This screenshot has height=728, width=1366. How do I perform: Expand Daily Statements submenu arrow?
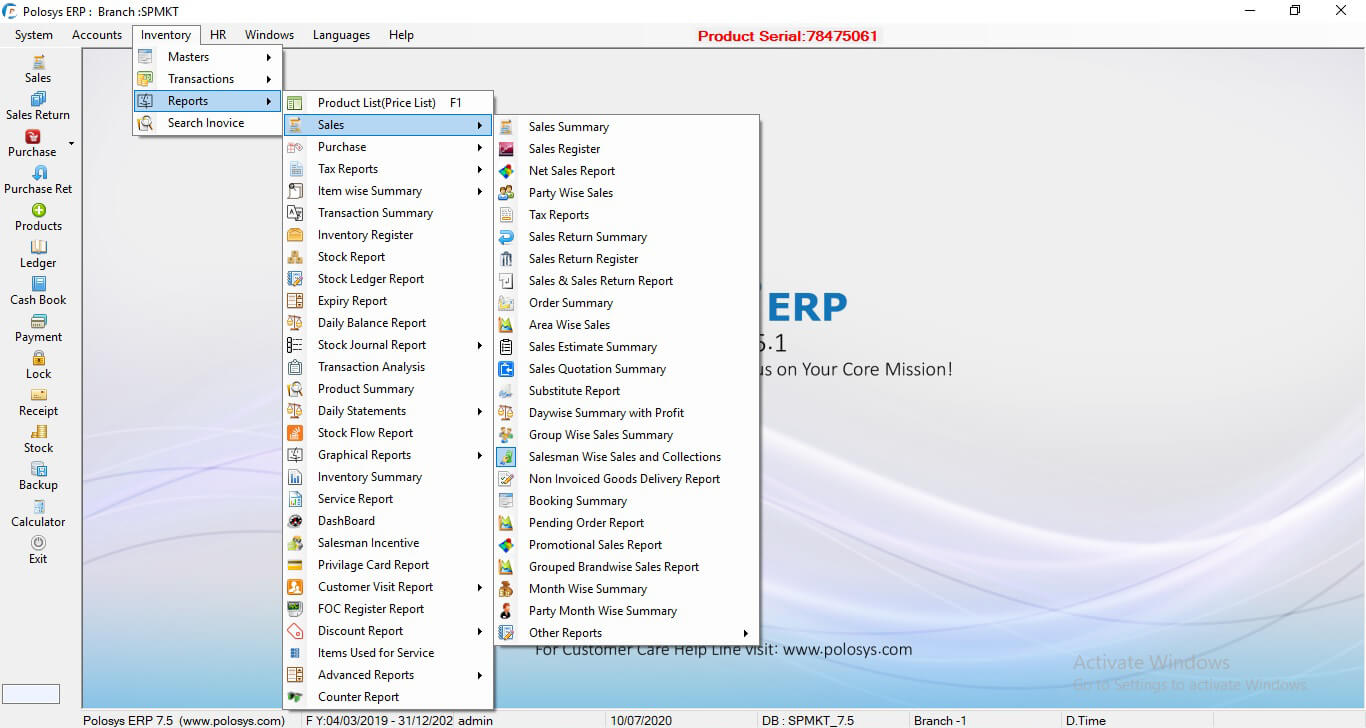tap(480, 411)
